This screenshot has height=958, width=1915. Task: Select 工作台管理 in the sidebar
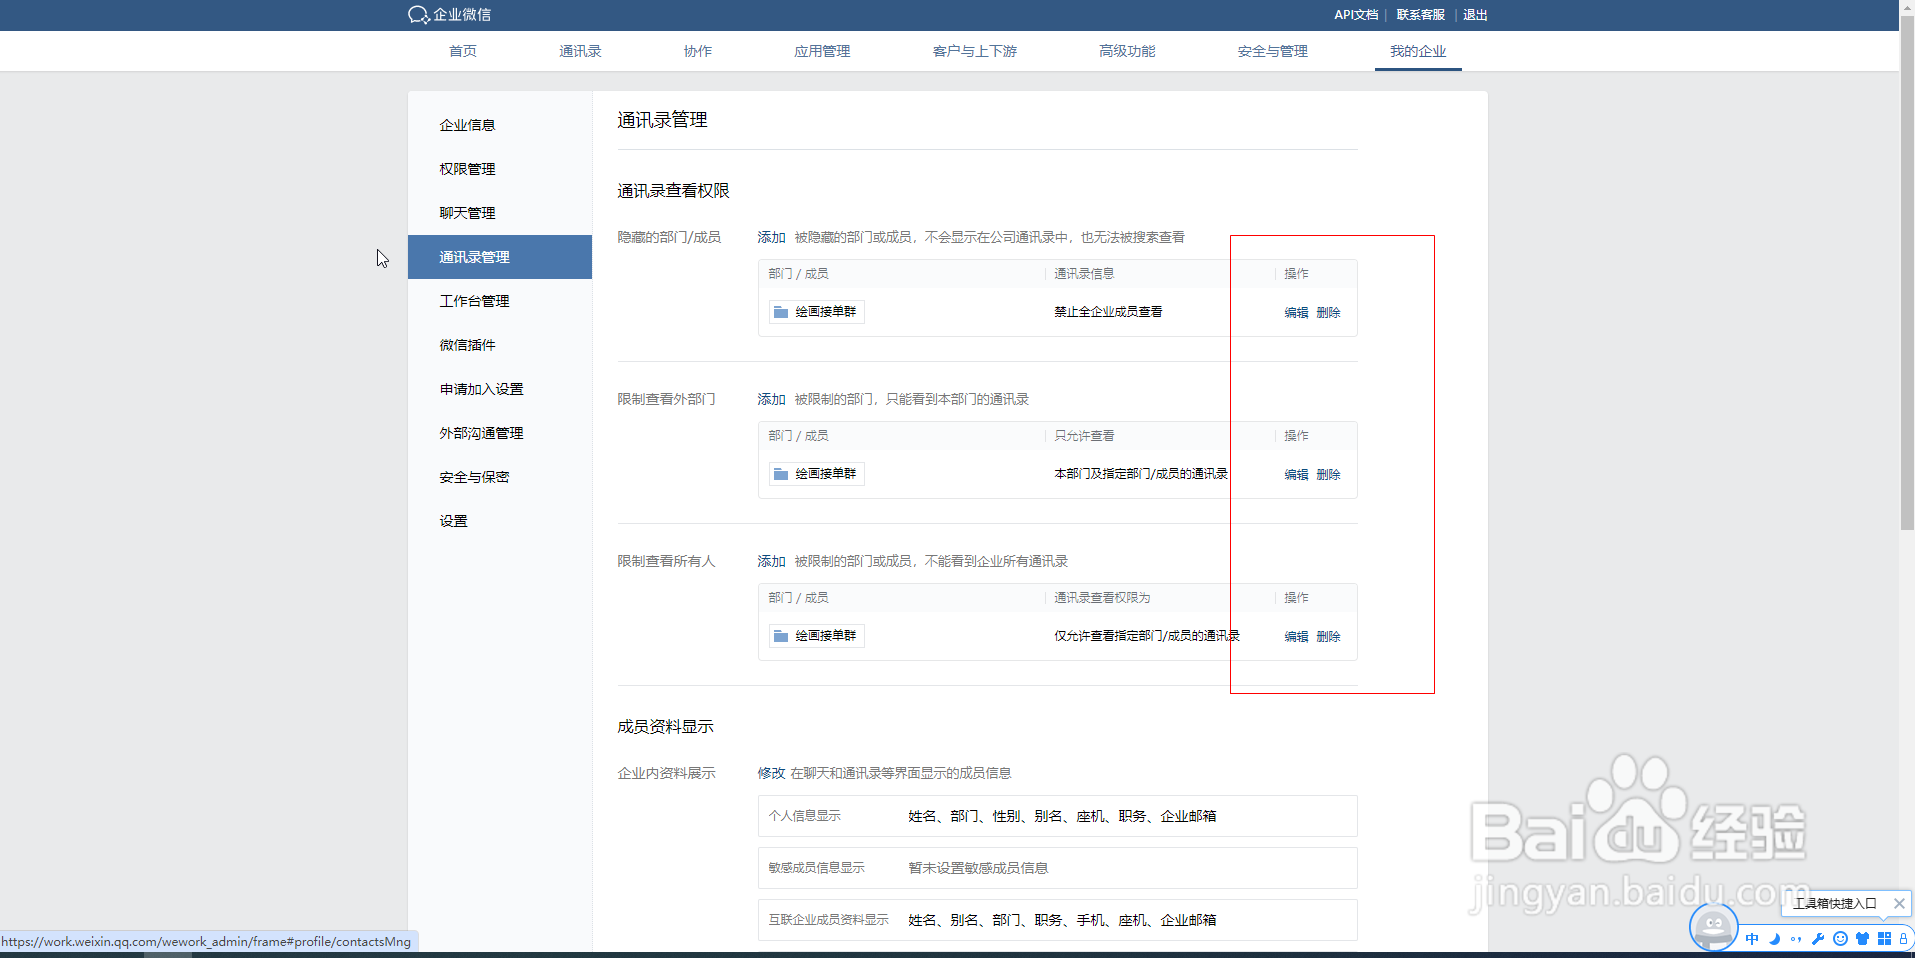click(474, 300)
